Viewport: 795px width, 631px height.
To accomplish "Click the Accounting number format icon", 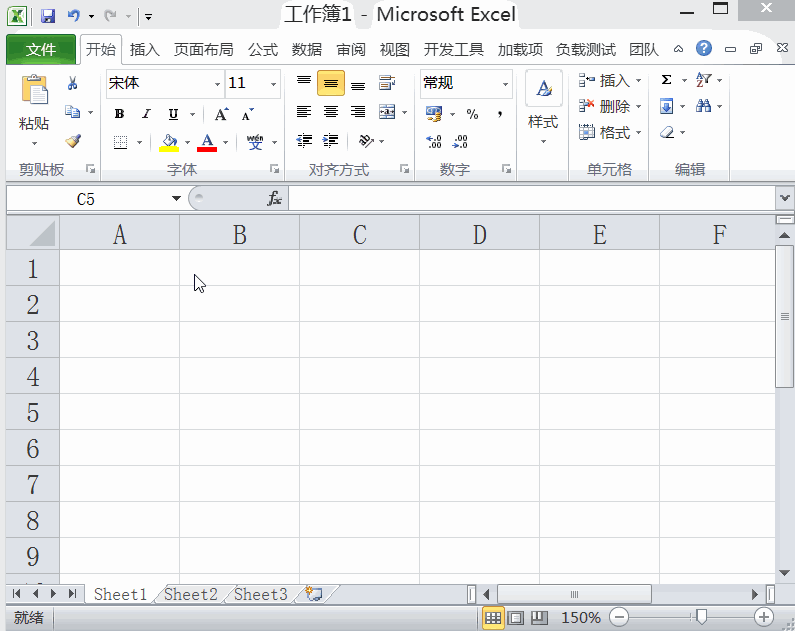I will (434, 114).
